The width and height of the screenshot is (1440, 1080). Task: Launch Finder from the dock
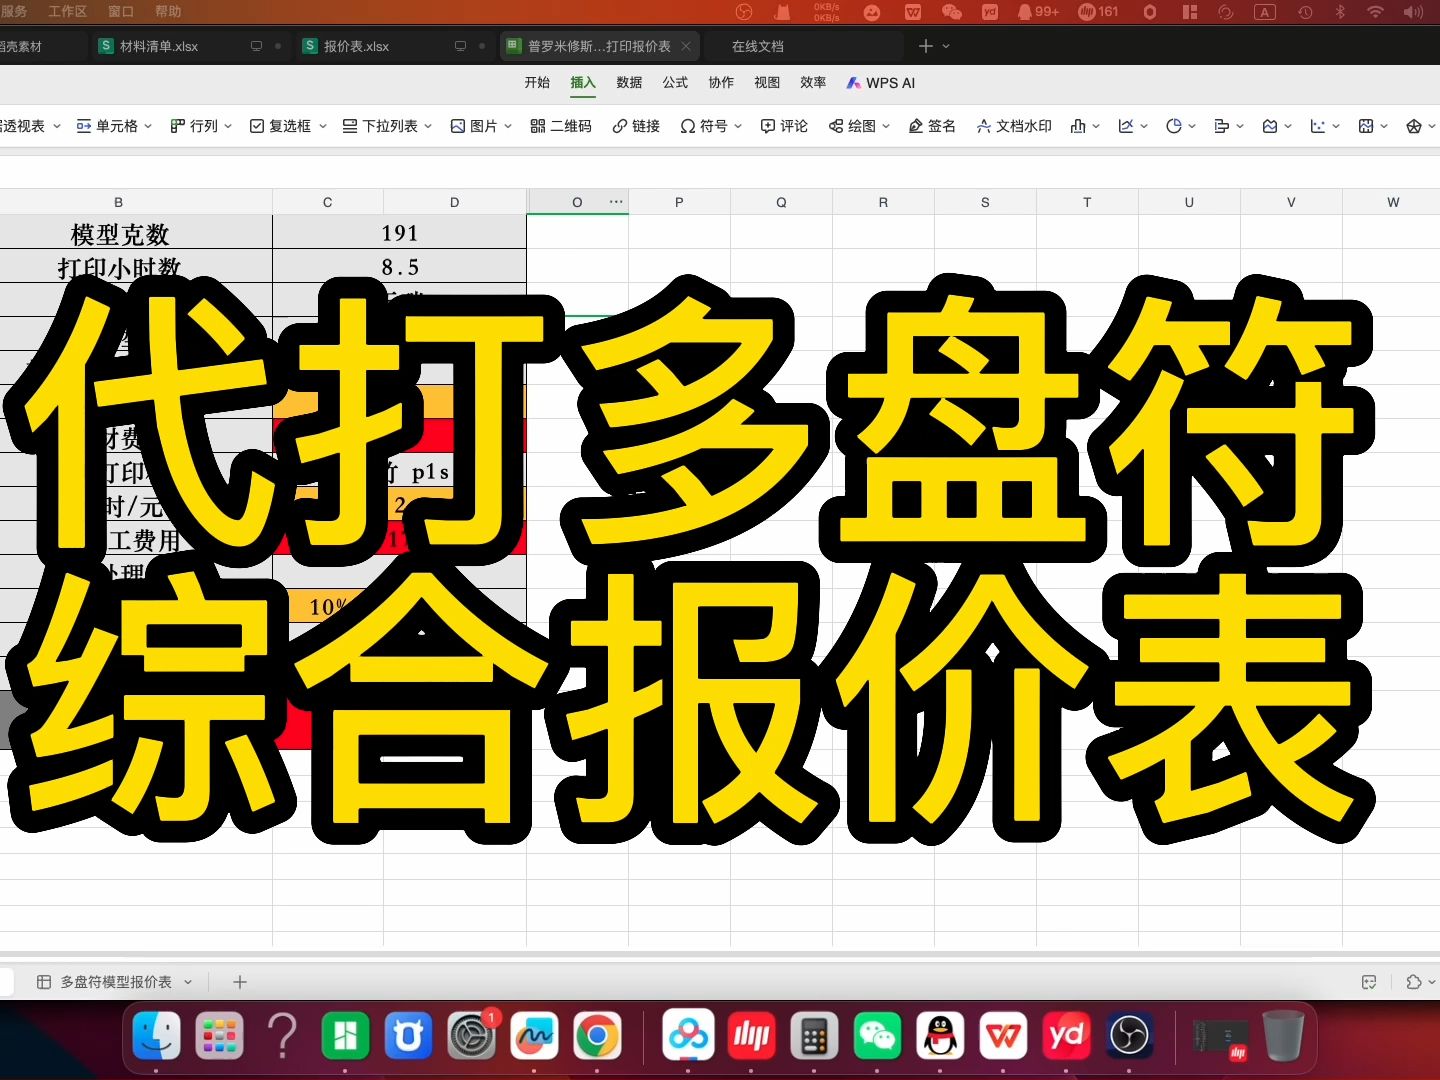coord(157,1036)
